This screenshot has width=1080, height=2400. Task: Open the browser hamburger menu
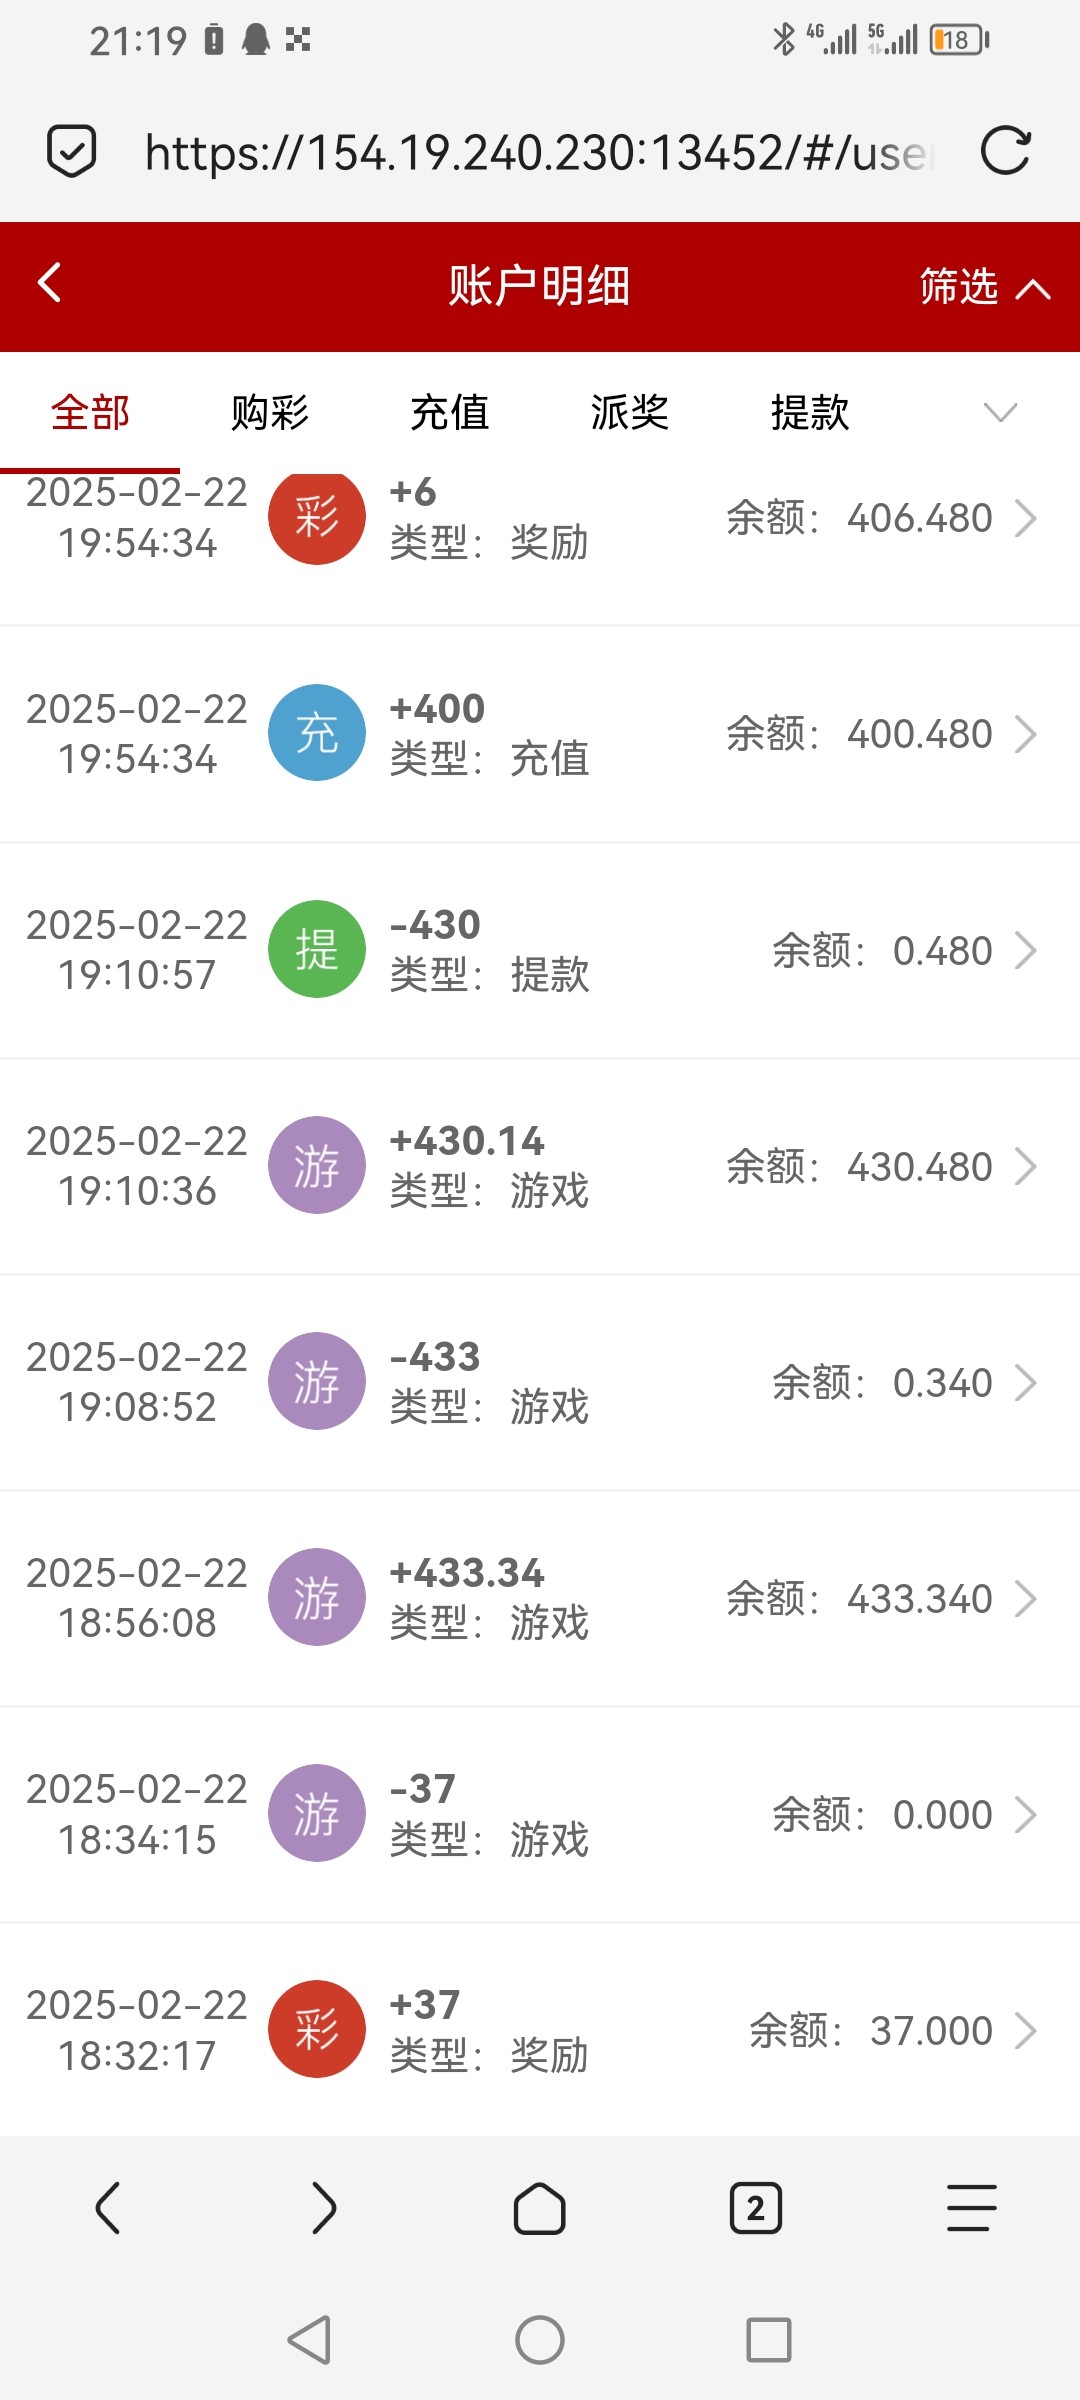click(971, 2208)
